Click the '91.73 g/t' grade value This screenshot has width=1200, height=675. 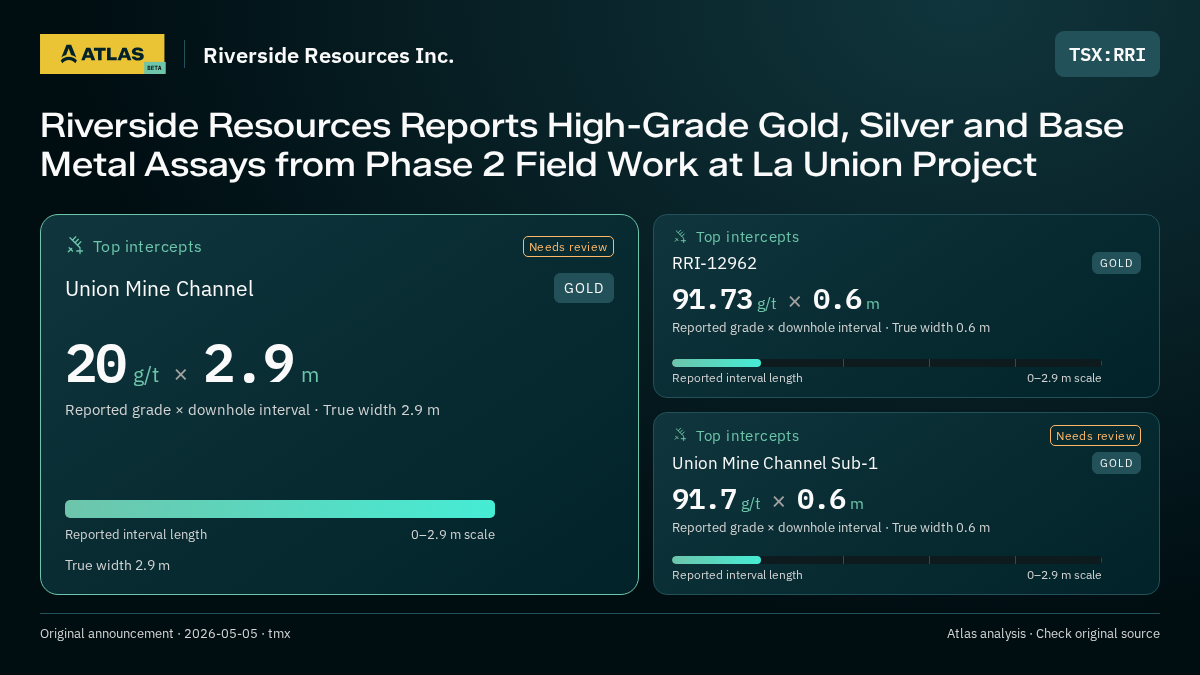coord(724,300)
